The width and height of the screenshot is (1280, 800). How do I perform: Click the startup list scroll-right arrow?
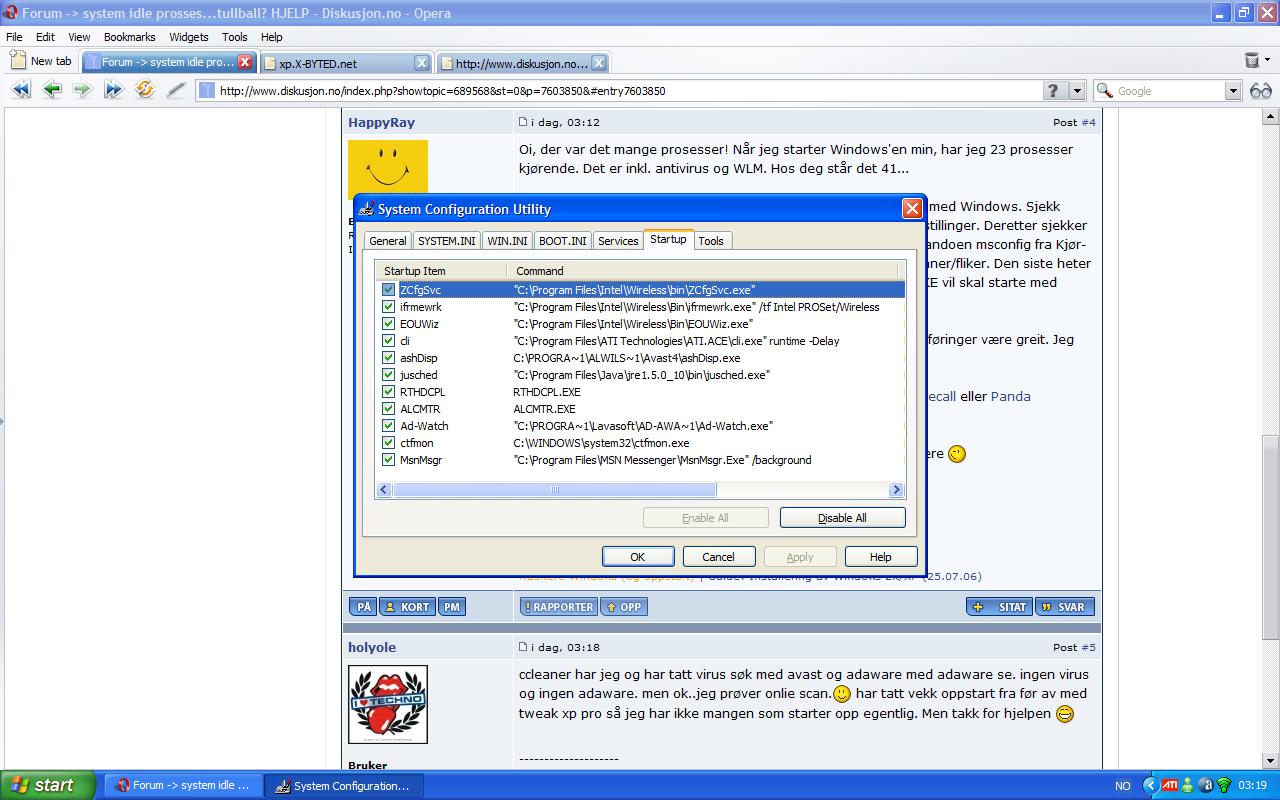(897, 490)
